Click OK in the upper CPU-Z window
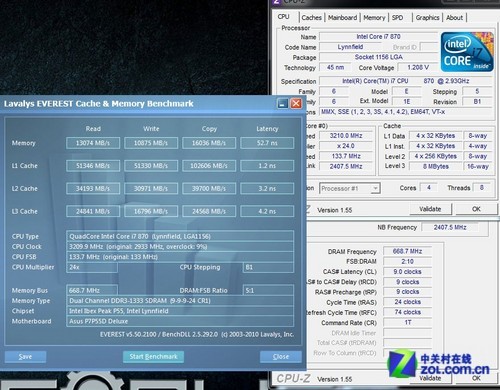500x390 pixels. click(x=476, y=209)
